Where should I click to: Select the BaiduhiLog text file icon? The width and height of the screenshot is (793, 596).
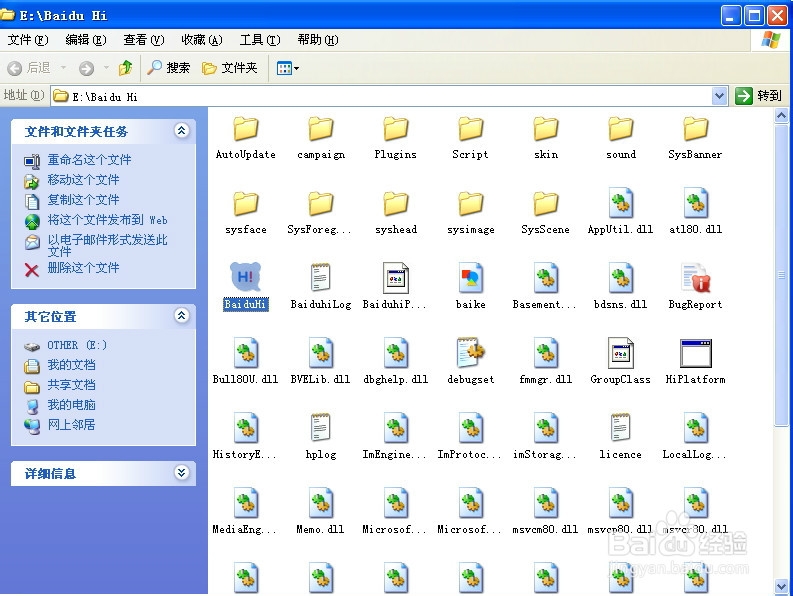tap(321, 277)
